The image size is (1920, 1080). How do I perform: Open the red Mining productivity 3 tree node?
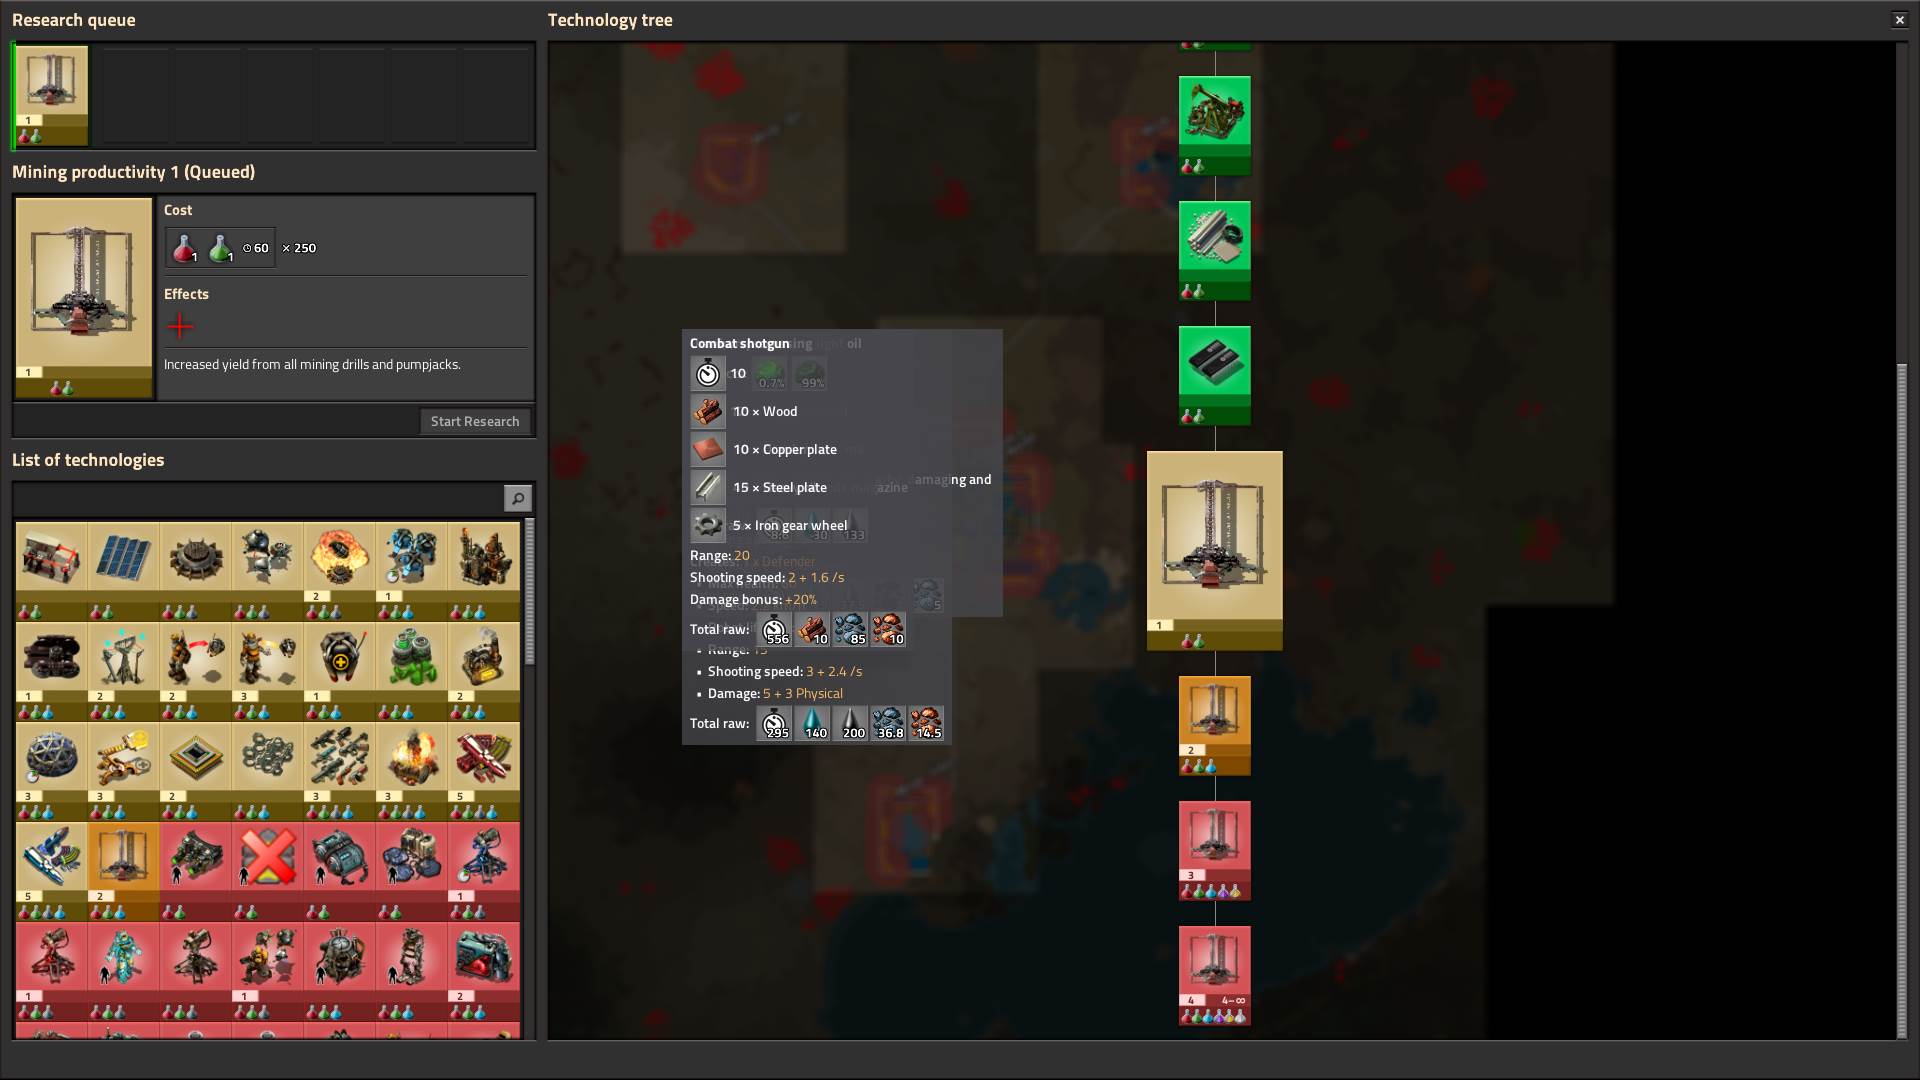1214,850
